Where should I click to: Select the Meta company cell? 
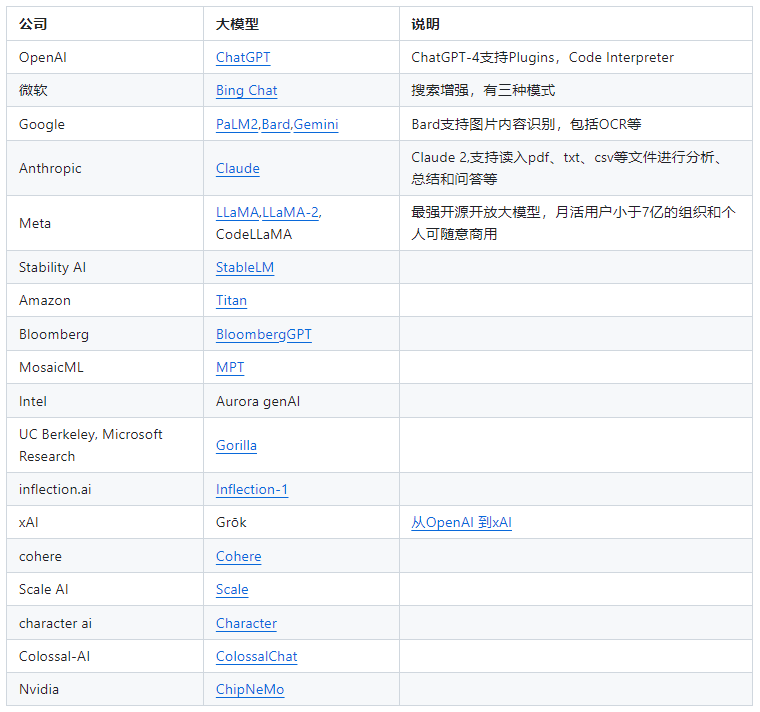[x=105, y=223]
